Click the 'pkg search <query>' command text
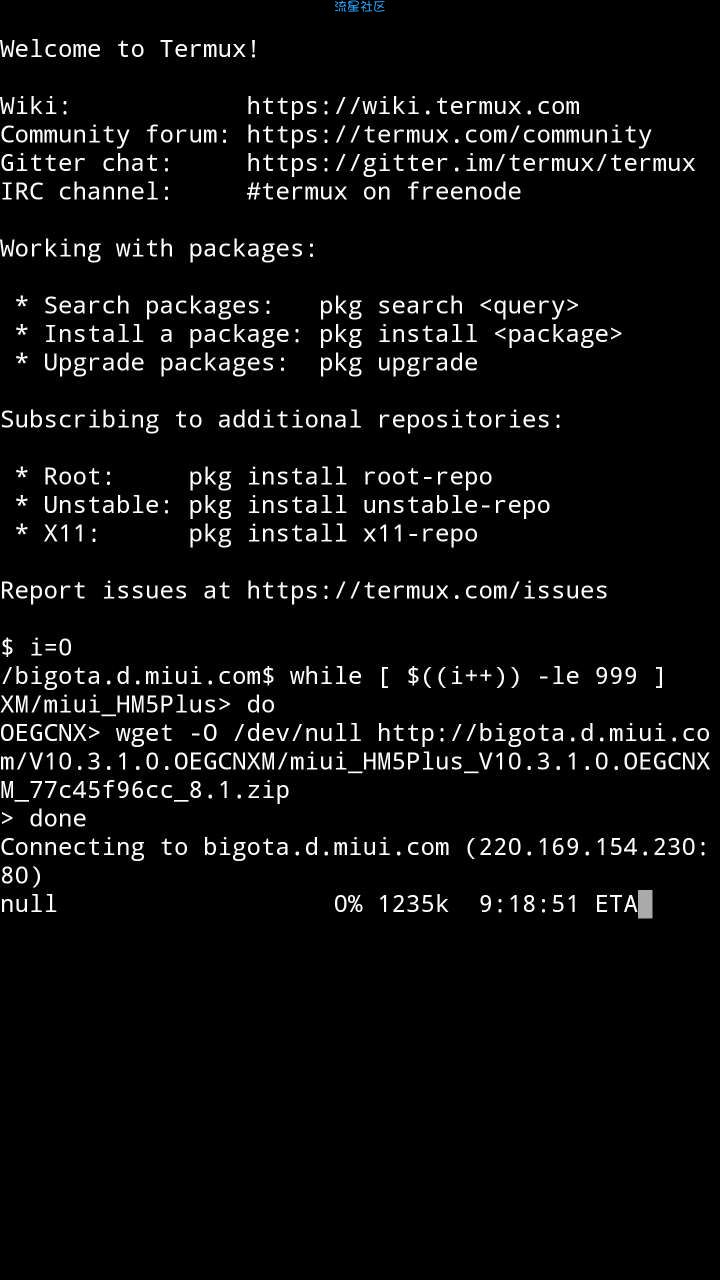Image resolution: width=720 pixels, height=1280 pixels. [x=449, y=306]
